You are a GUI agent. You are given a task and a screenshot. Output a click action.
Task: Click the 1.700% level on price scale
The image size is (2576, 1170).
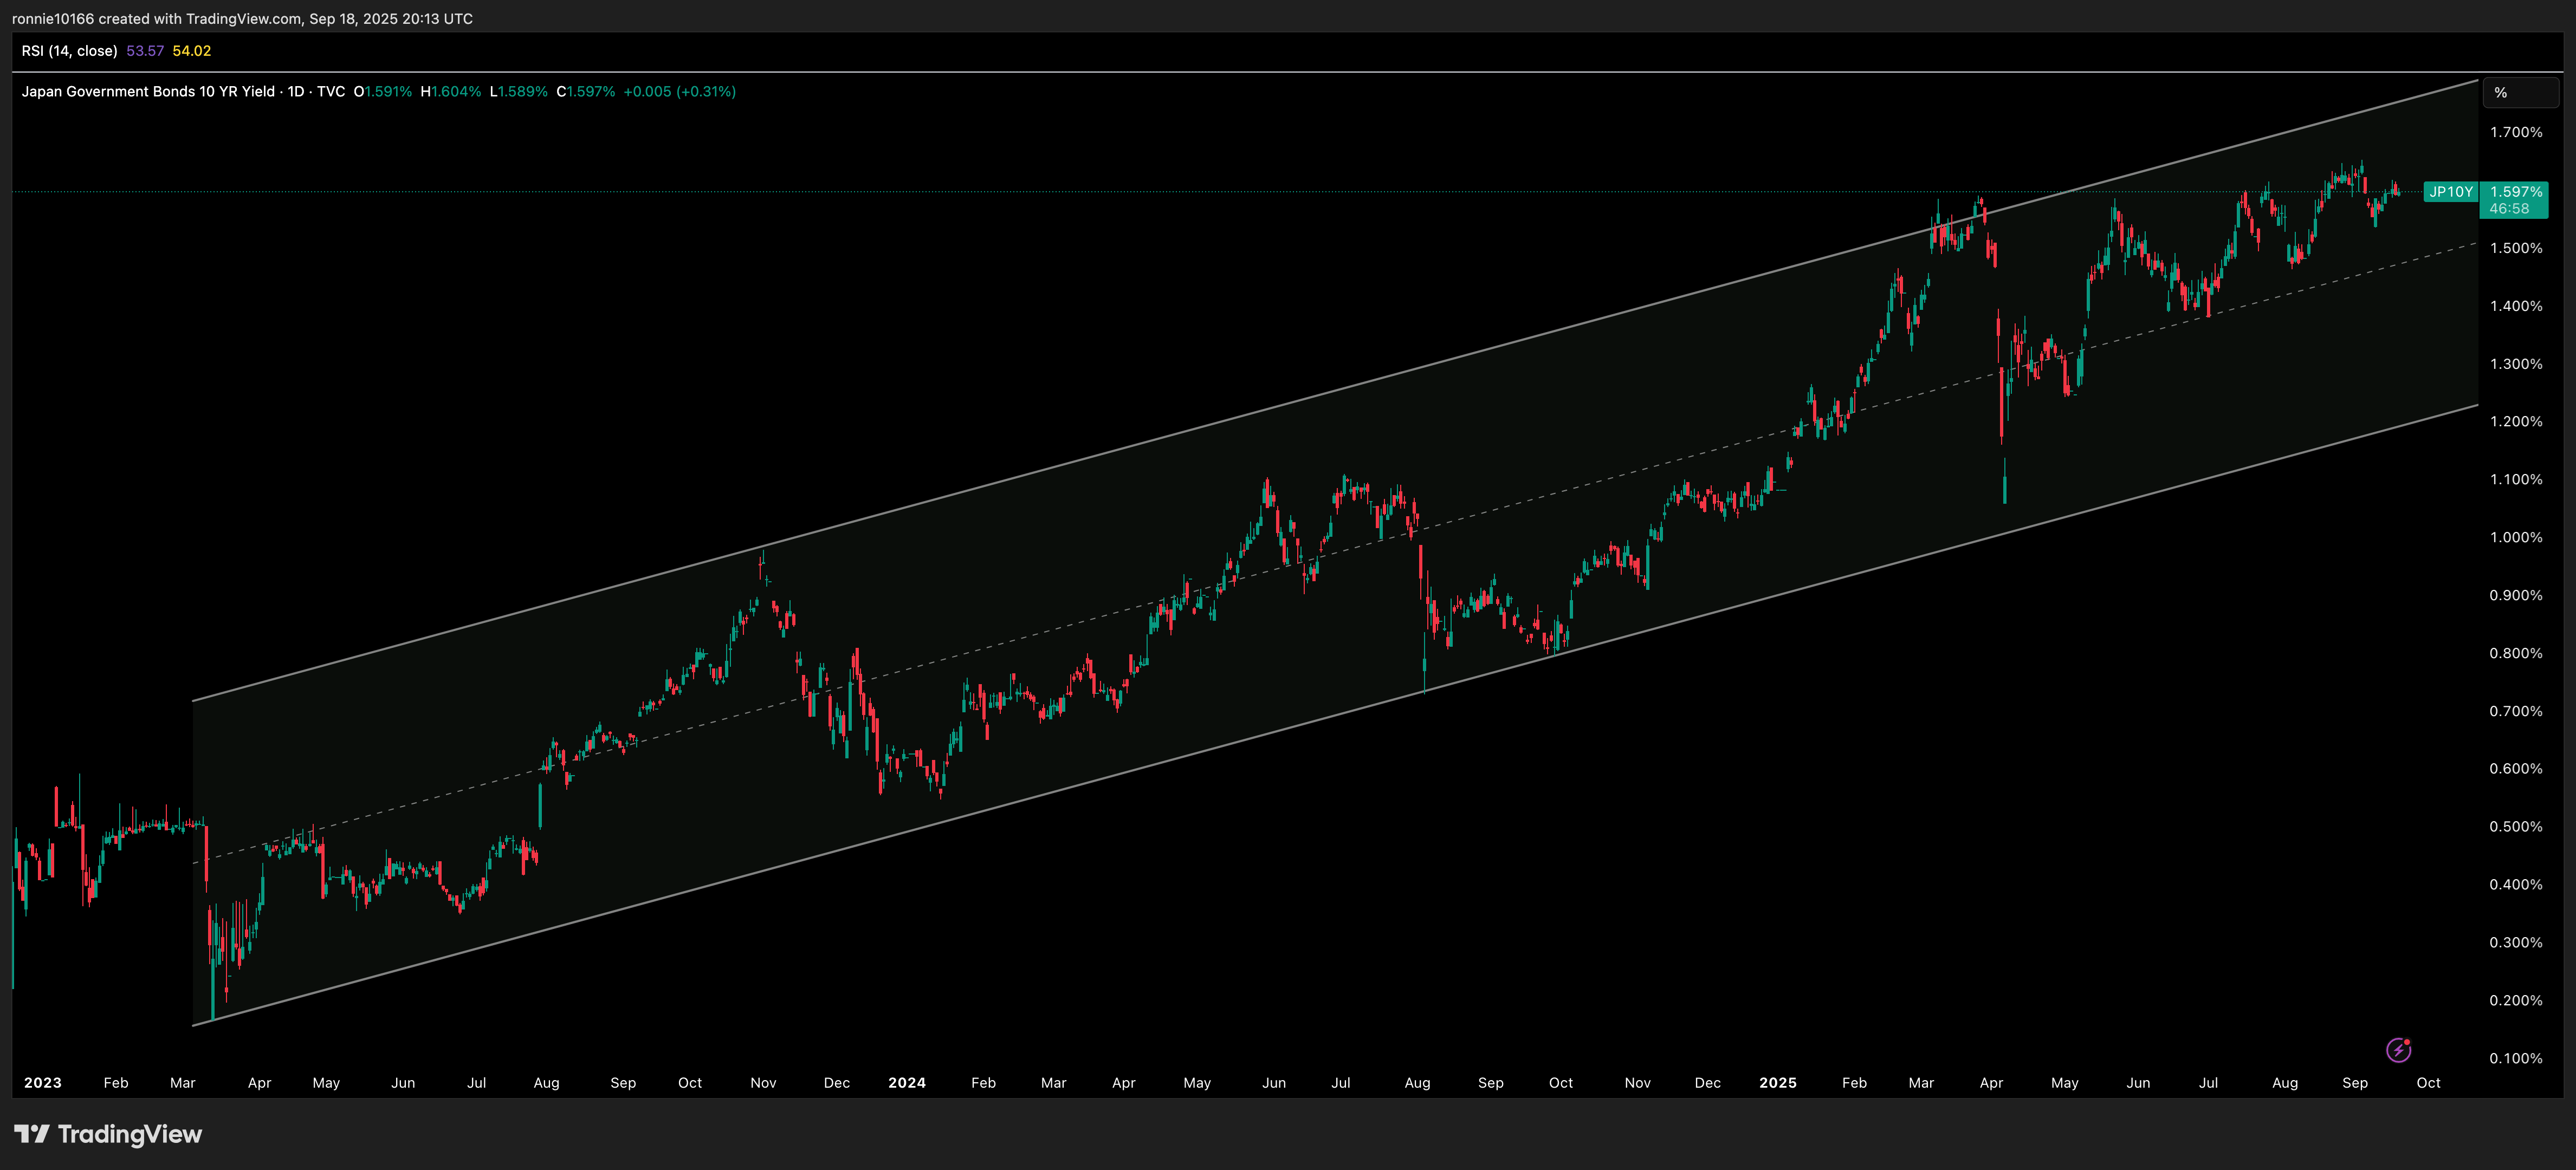2515,133
